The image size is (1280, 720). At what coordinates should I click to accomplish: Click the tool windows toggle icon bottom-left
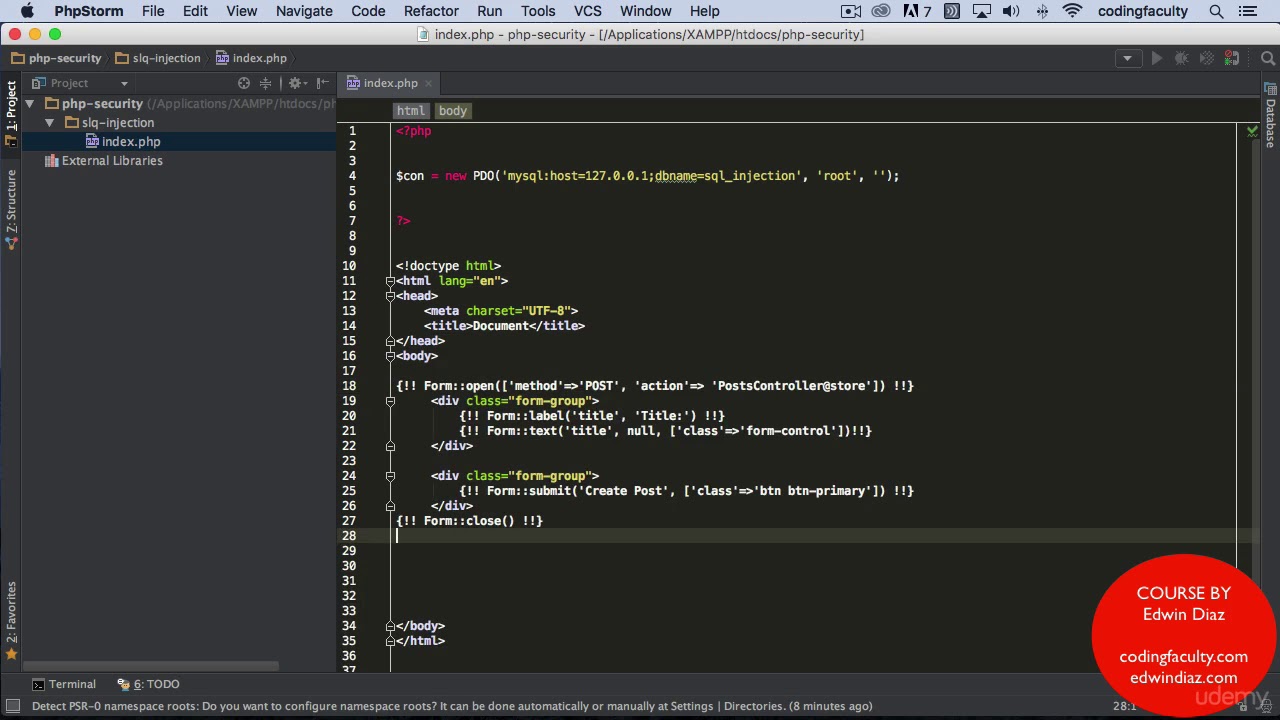[12, 706]
